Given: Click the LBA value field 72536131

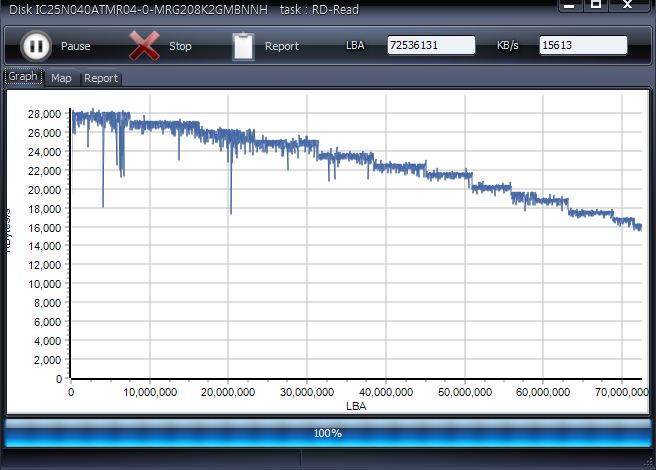Looking at the screenshot, I should [431, 45].
